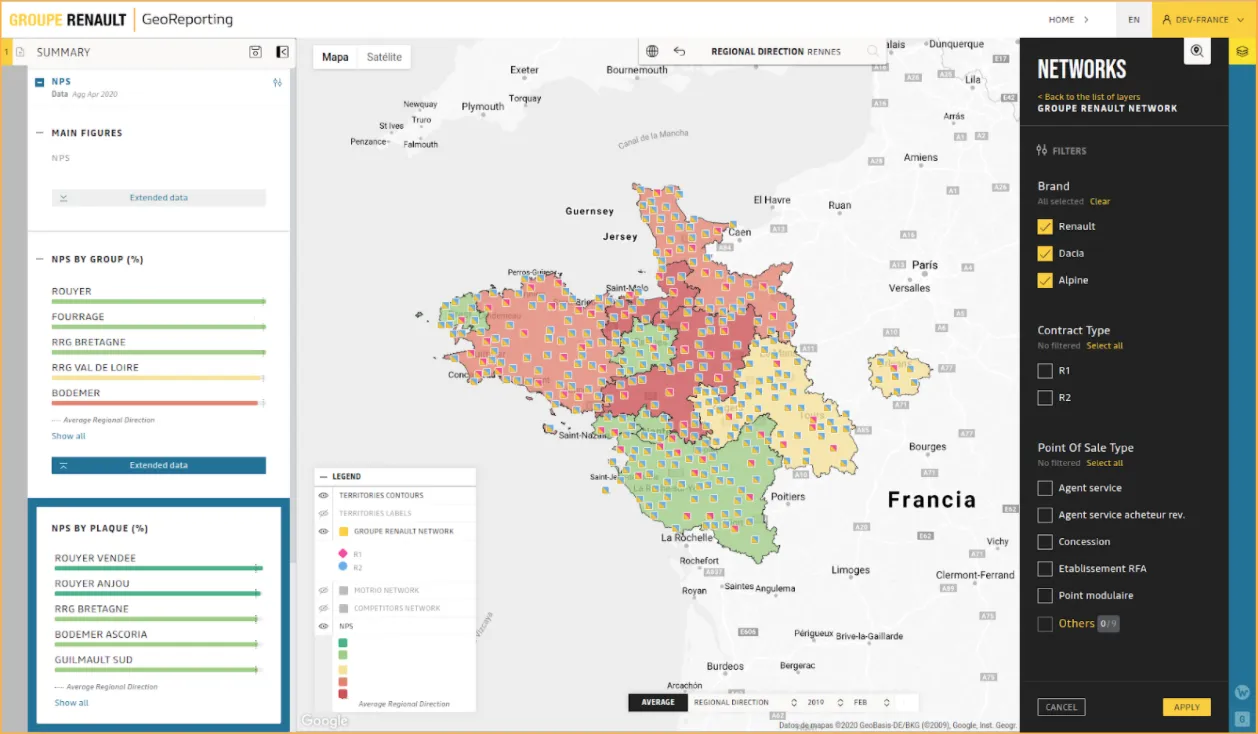This screenshot has width=1258, height=734.
Task: Open the layers stack icon
Action: point(1243,51)
